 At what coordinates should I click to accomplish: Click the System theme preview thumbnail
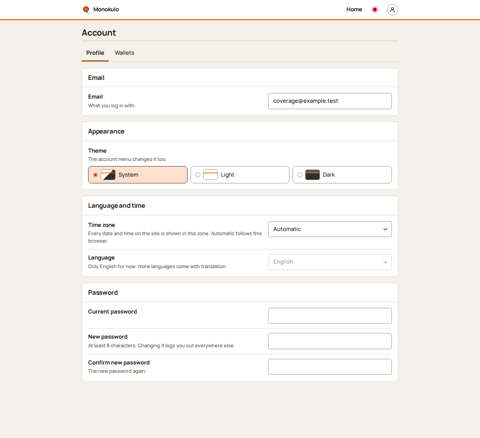tap(108, 175)
